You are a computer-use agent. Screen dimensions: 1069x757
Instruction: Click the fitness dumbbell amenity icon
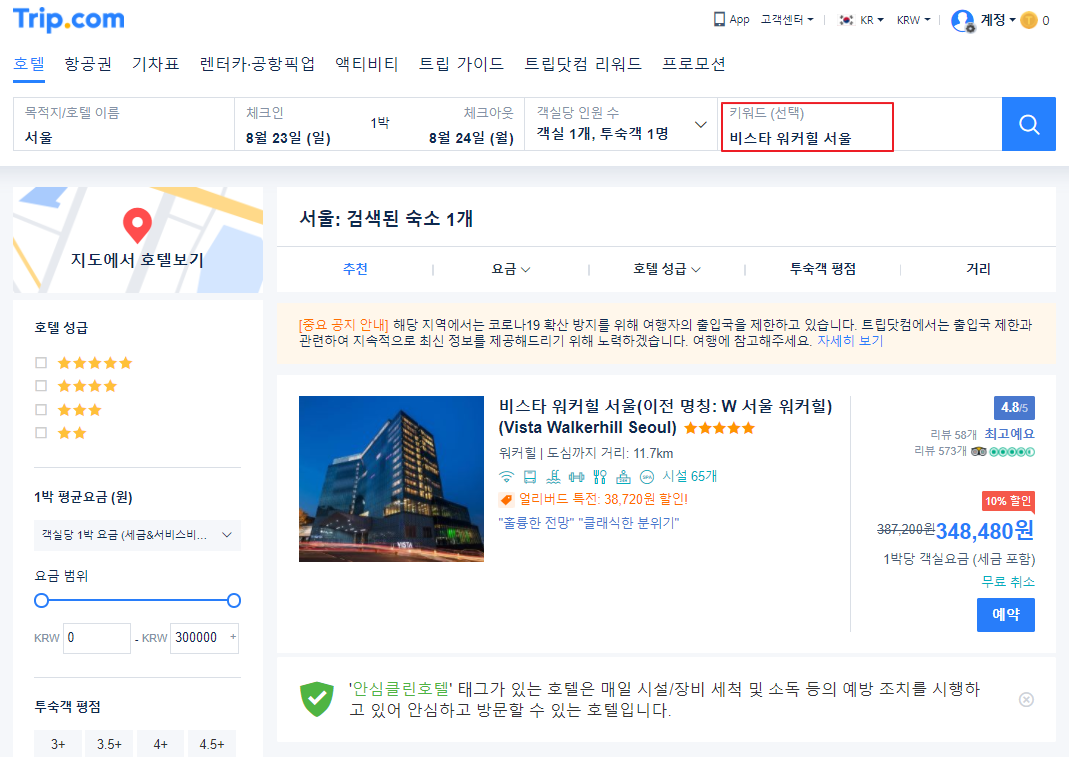click(x=577, y=476)
